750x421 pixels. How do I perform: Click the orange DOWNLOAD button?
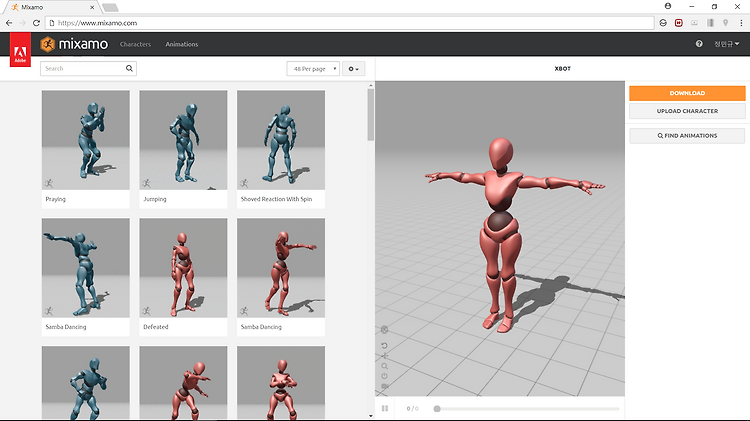687,93
